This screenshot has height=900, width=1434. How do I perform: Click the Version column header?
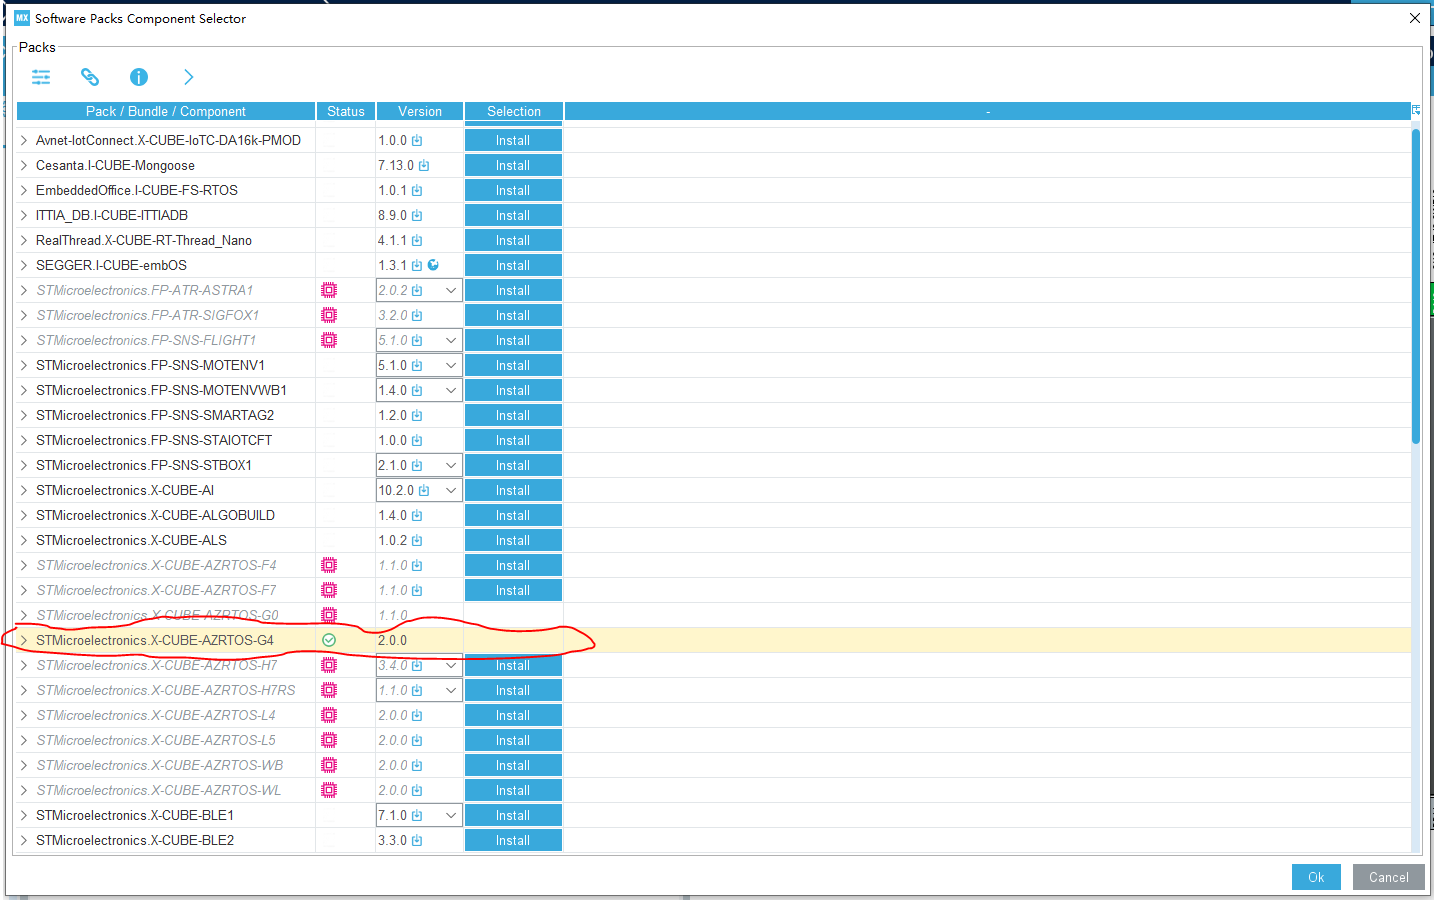coord(420,111)
